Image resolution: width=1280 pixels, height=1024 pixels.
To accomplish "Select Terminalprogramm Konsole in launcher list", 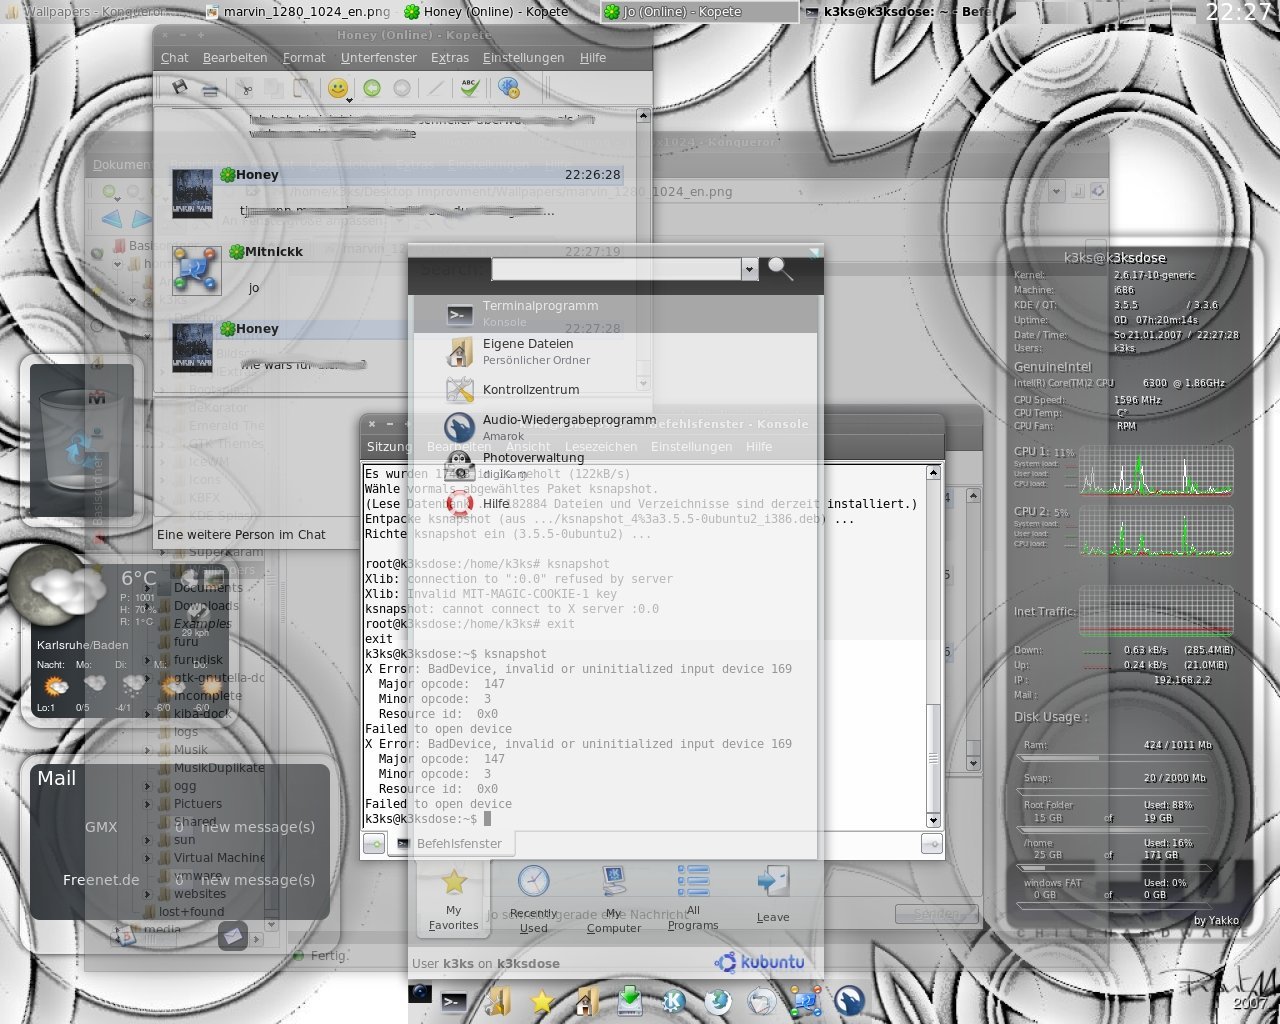I will coord(616,313).
